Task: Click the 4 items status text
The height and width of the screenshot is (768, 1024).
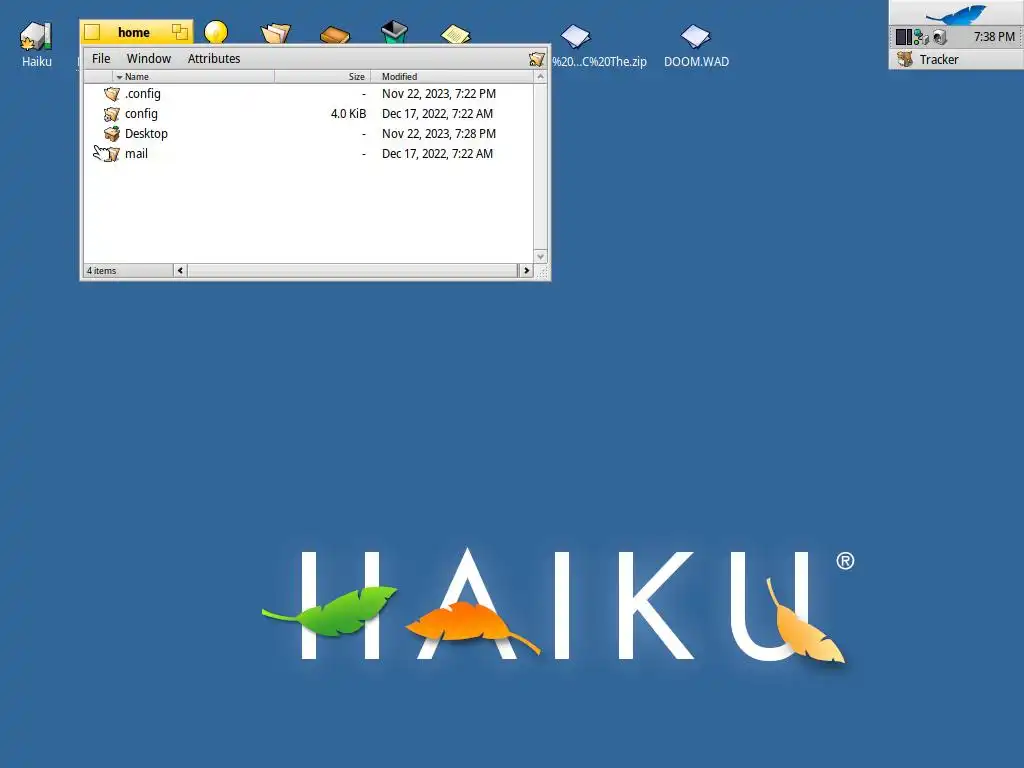Action: tap(102, 270)
